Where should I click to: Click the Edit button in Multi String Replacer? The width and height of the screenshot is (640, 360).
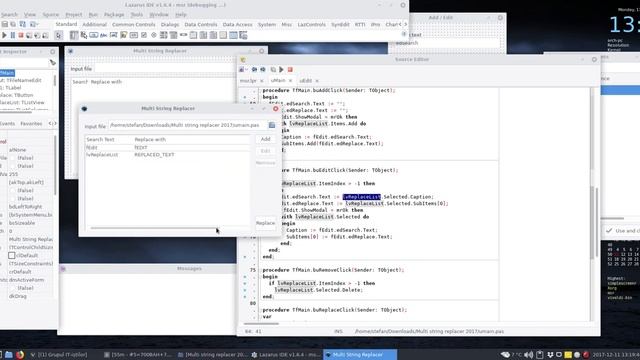[266, 151]
